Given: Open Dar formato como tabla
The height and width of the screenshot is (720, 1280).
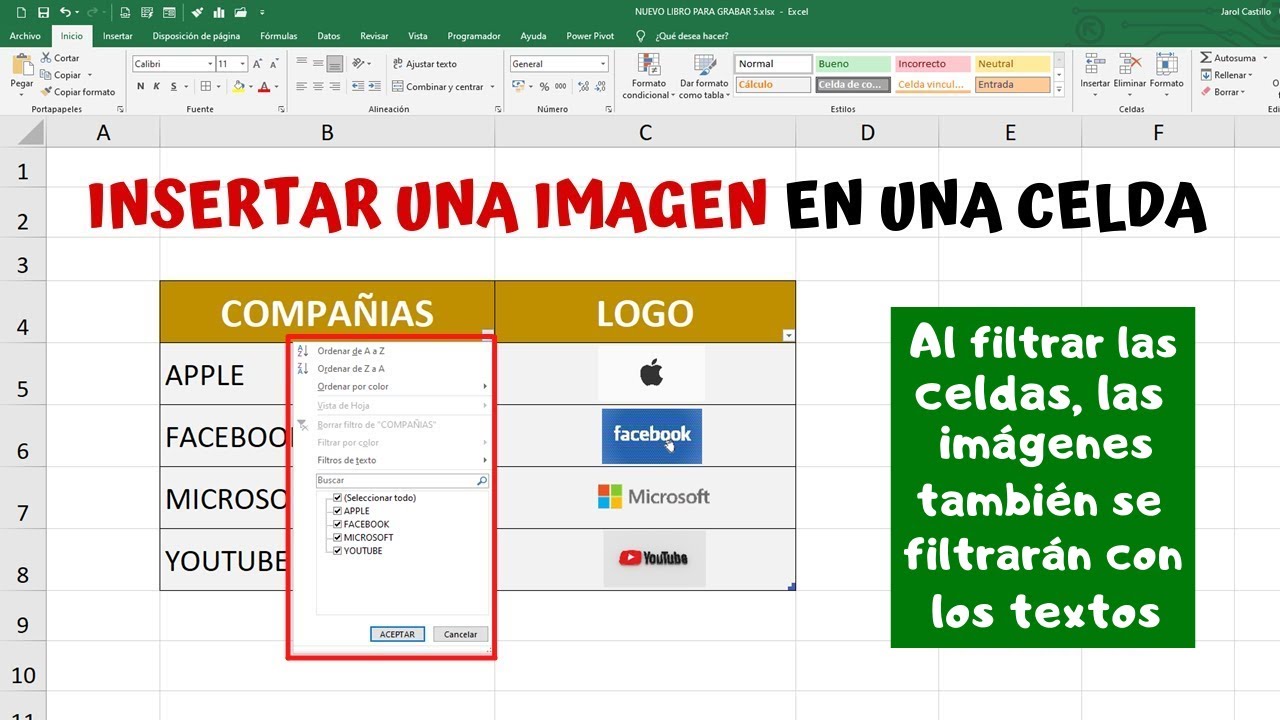Looking at the screenshot, I should [x=704, y=76].
